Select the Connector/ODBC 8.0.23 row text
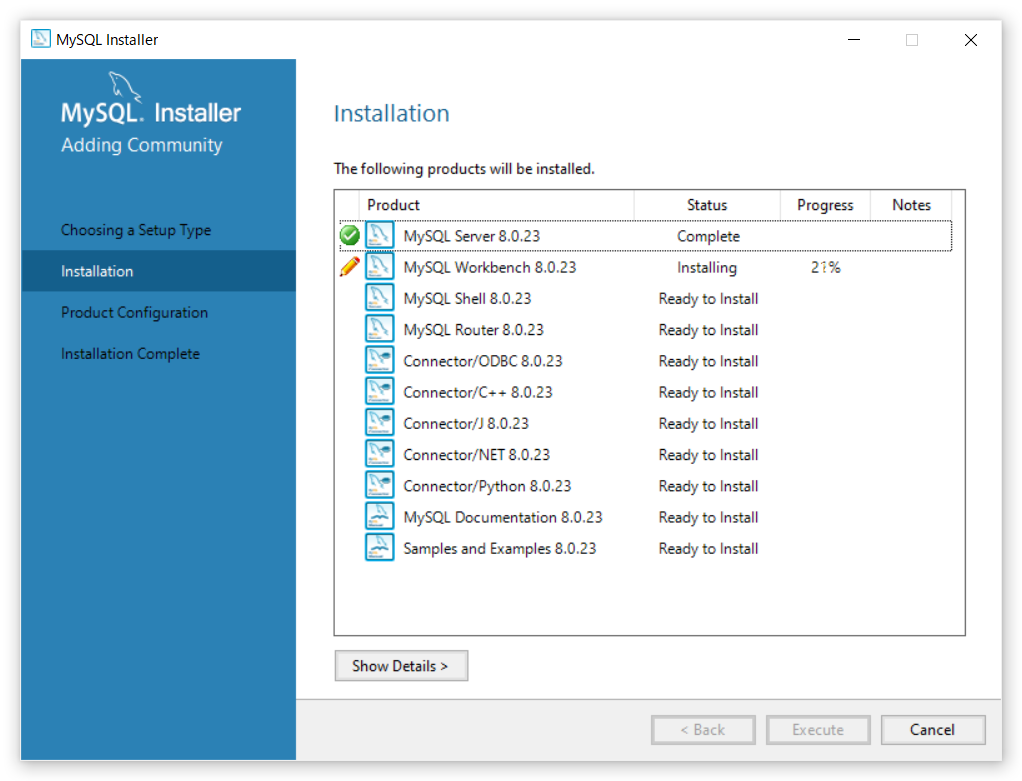This screenshot has height=781, width=1022. (483, 361)
